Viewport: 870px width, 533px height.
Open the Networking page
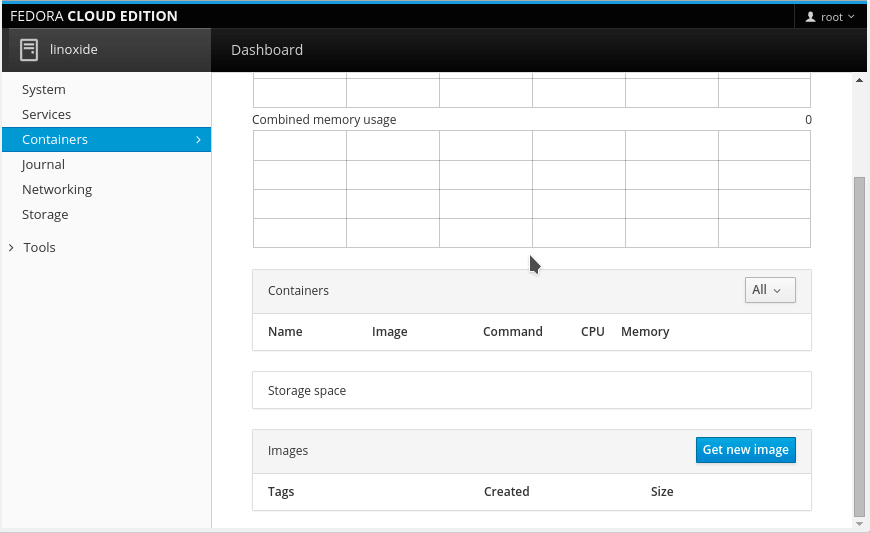pyautogui.click(x=57, y=190)
